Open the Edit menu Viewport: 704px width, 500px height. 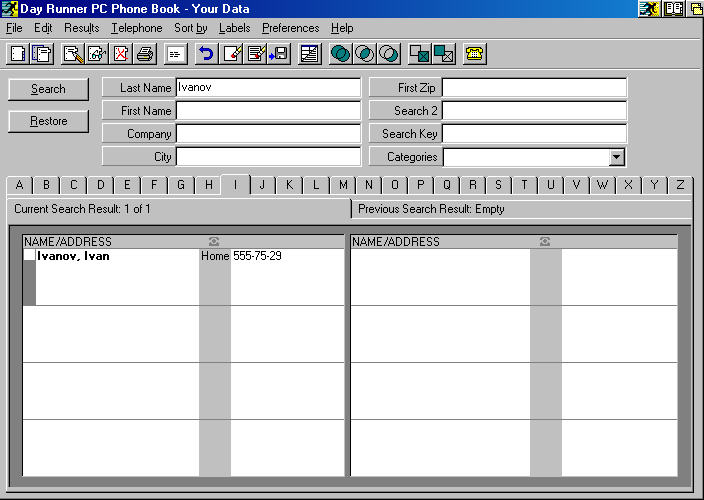(43, 28)
